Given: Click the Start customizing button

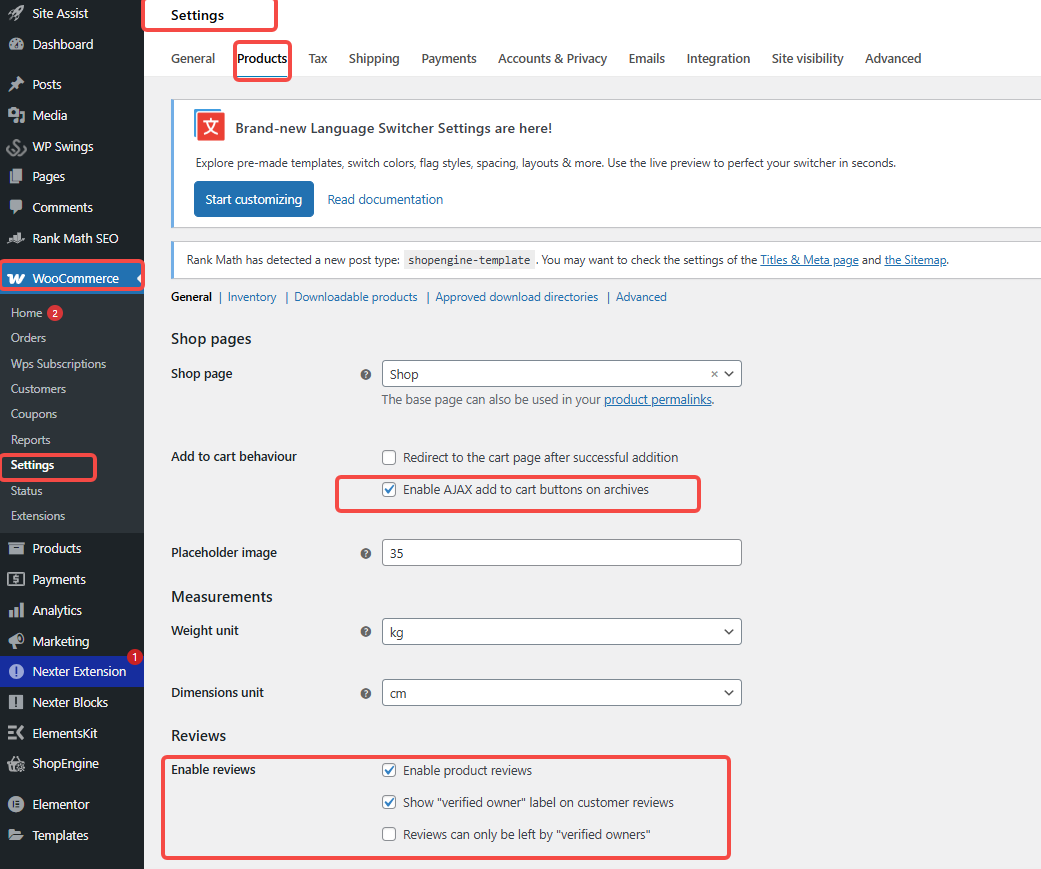Looking at the screenshot, I should coord(253,199).
